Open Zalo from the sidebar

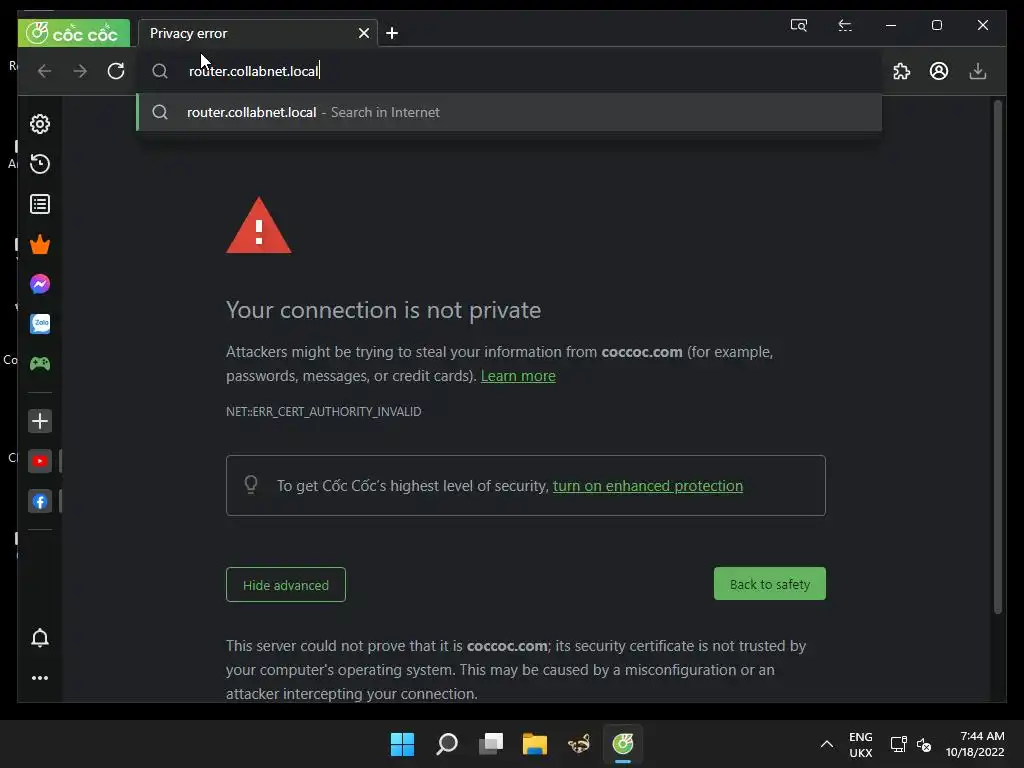click(x=40, y=324)
